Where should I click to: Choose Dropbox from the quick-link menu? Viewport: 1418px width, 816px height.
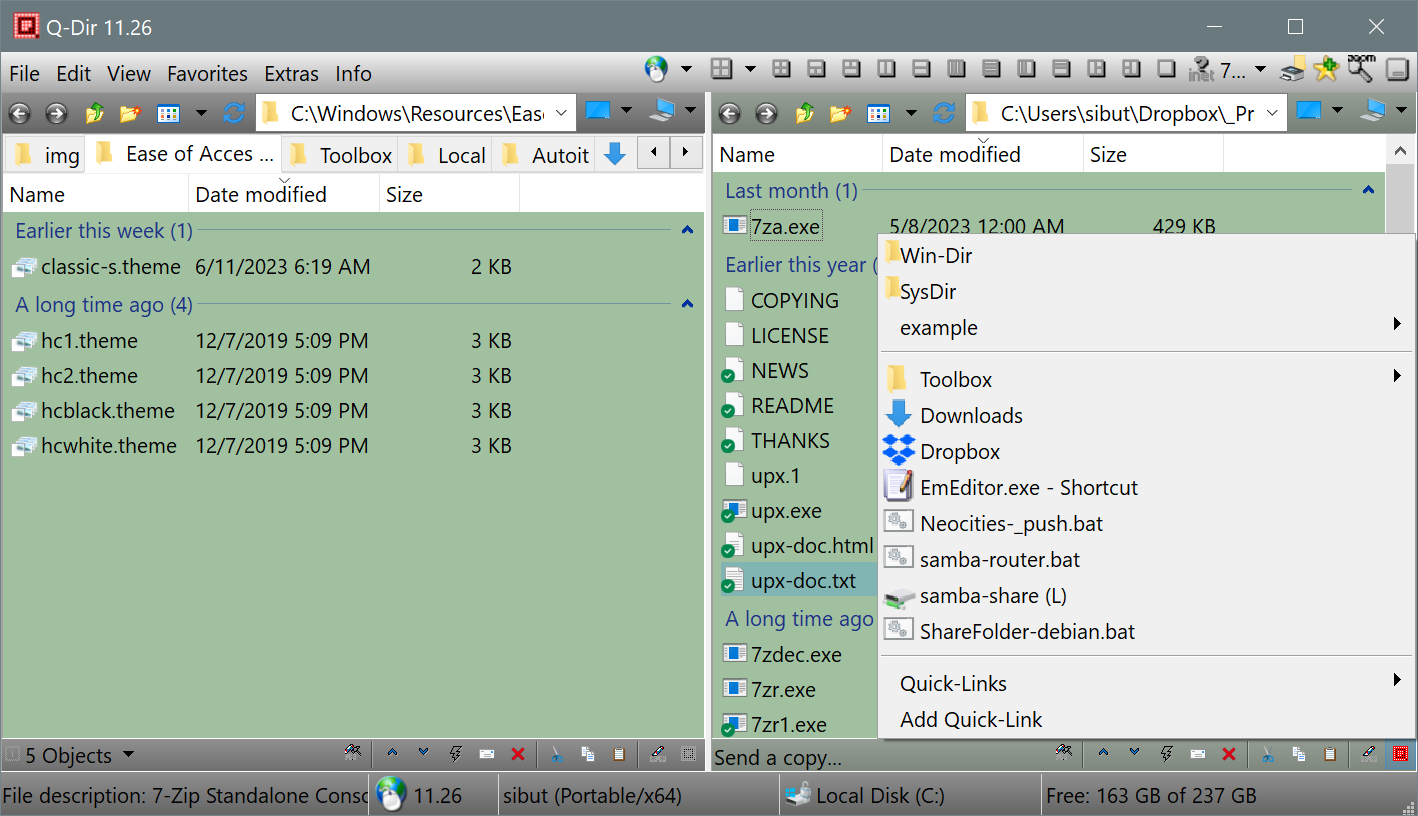click(x=959, y=452)
